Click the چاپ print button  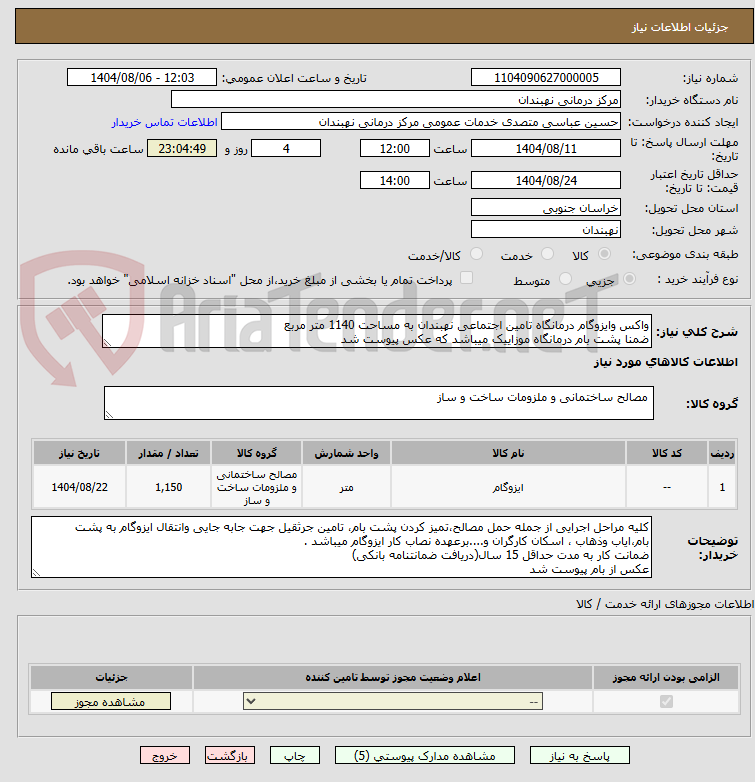pyautogui.click(x=294, y=756)
